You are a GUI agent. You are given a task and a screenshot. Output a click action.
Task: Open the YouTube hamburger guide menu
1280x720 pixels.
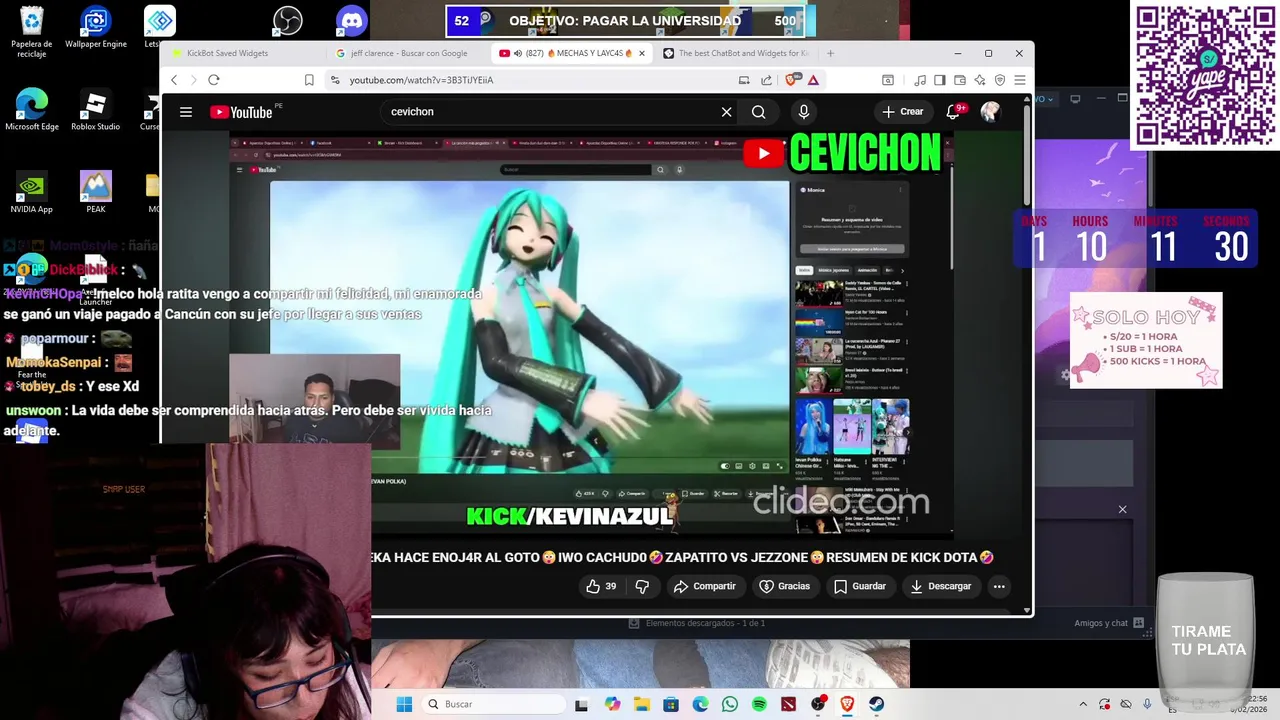click(186, 112)
